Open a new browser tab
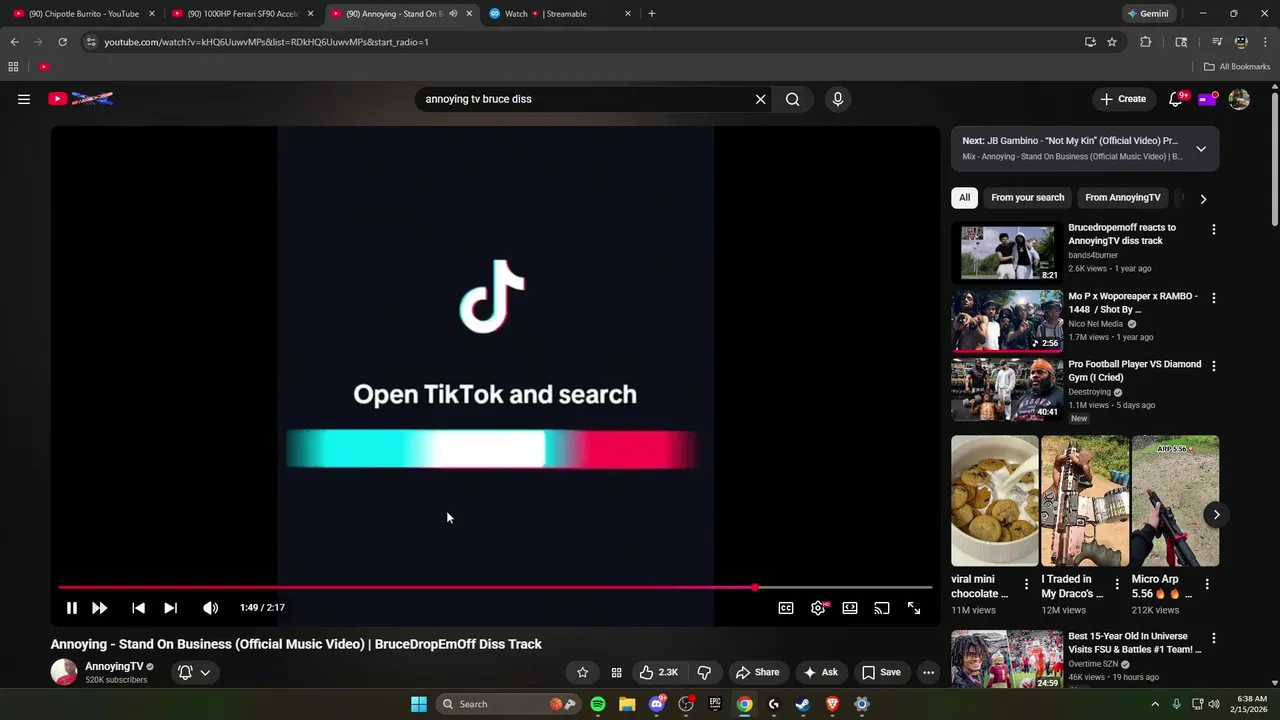Screen dimensions: 1280x720 [x=652, y=14]
